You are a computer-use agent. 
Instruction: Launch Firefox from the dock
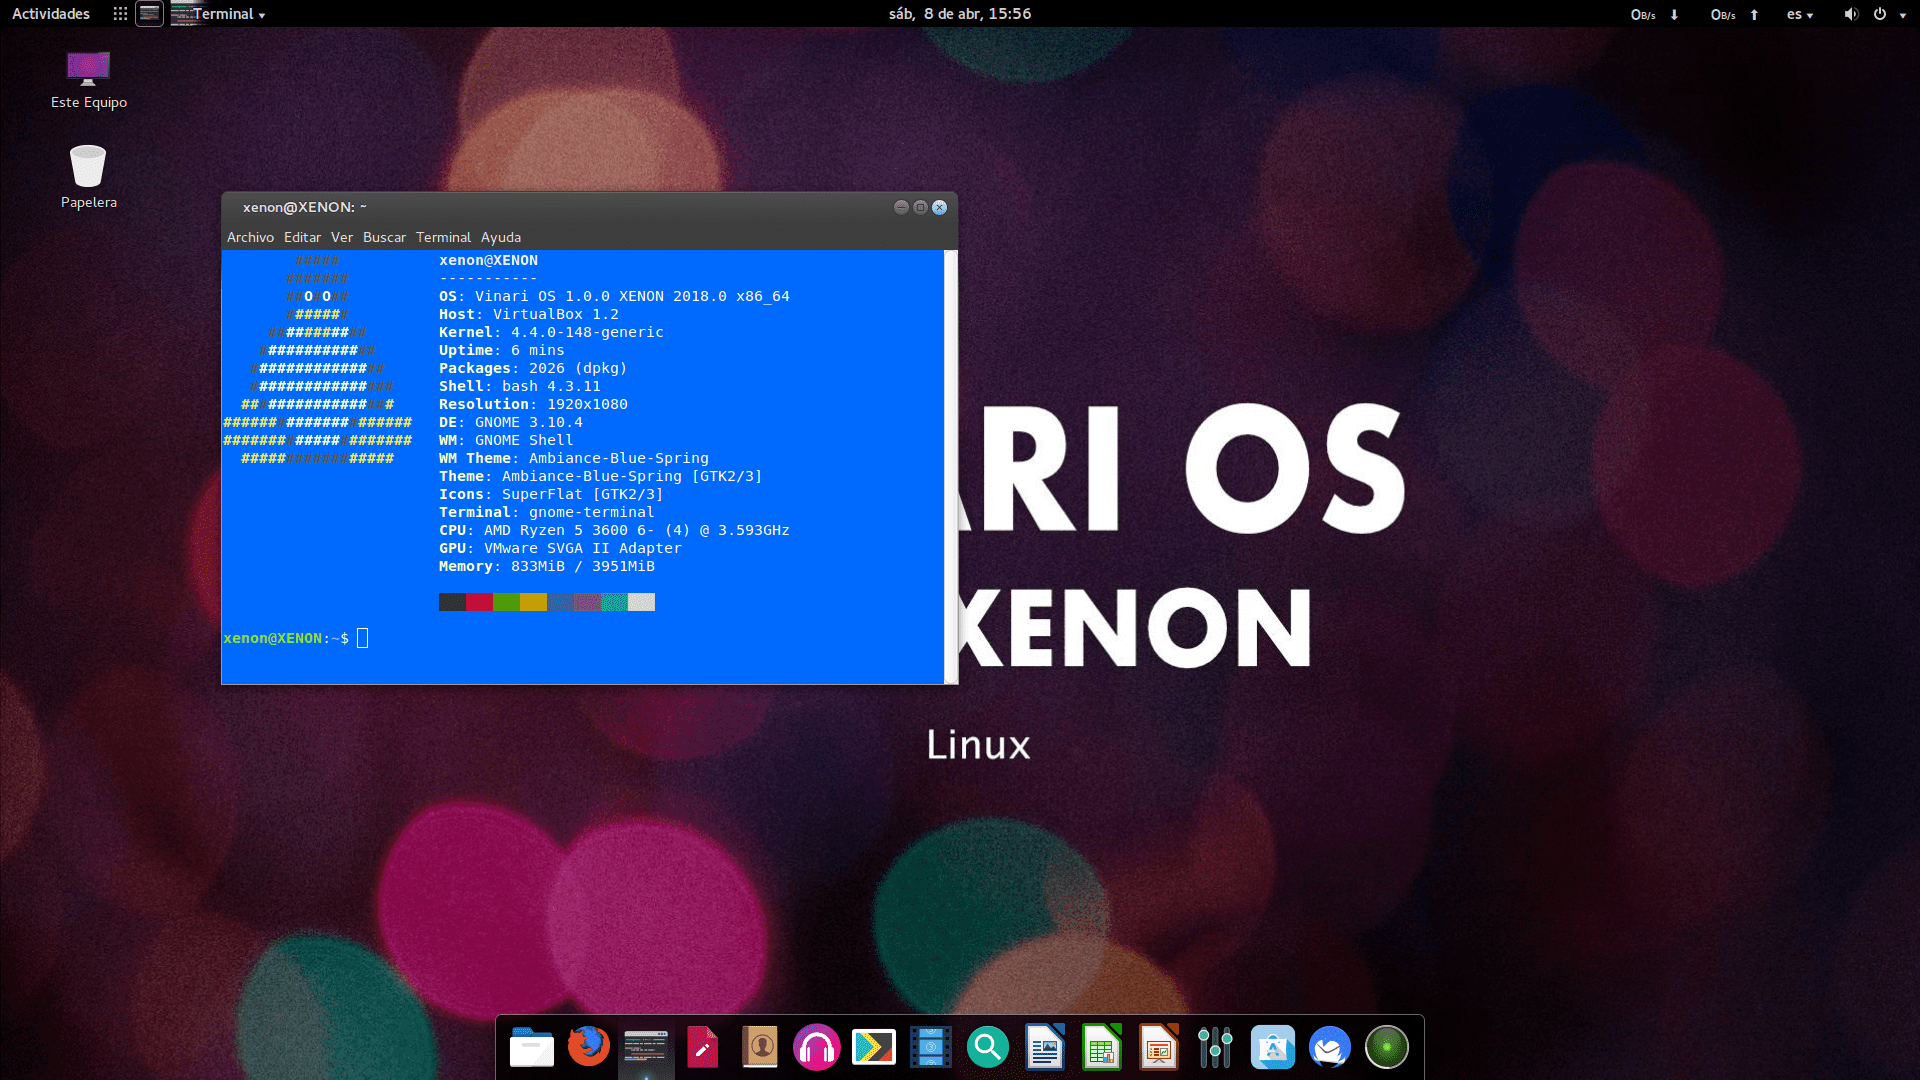click(588, 1047)
